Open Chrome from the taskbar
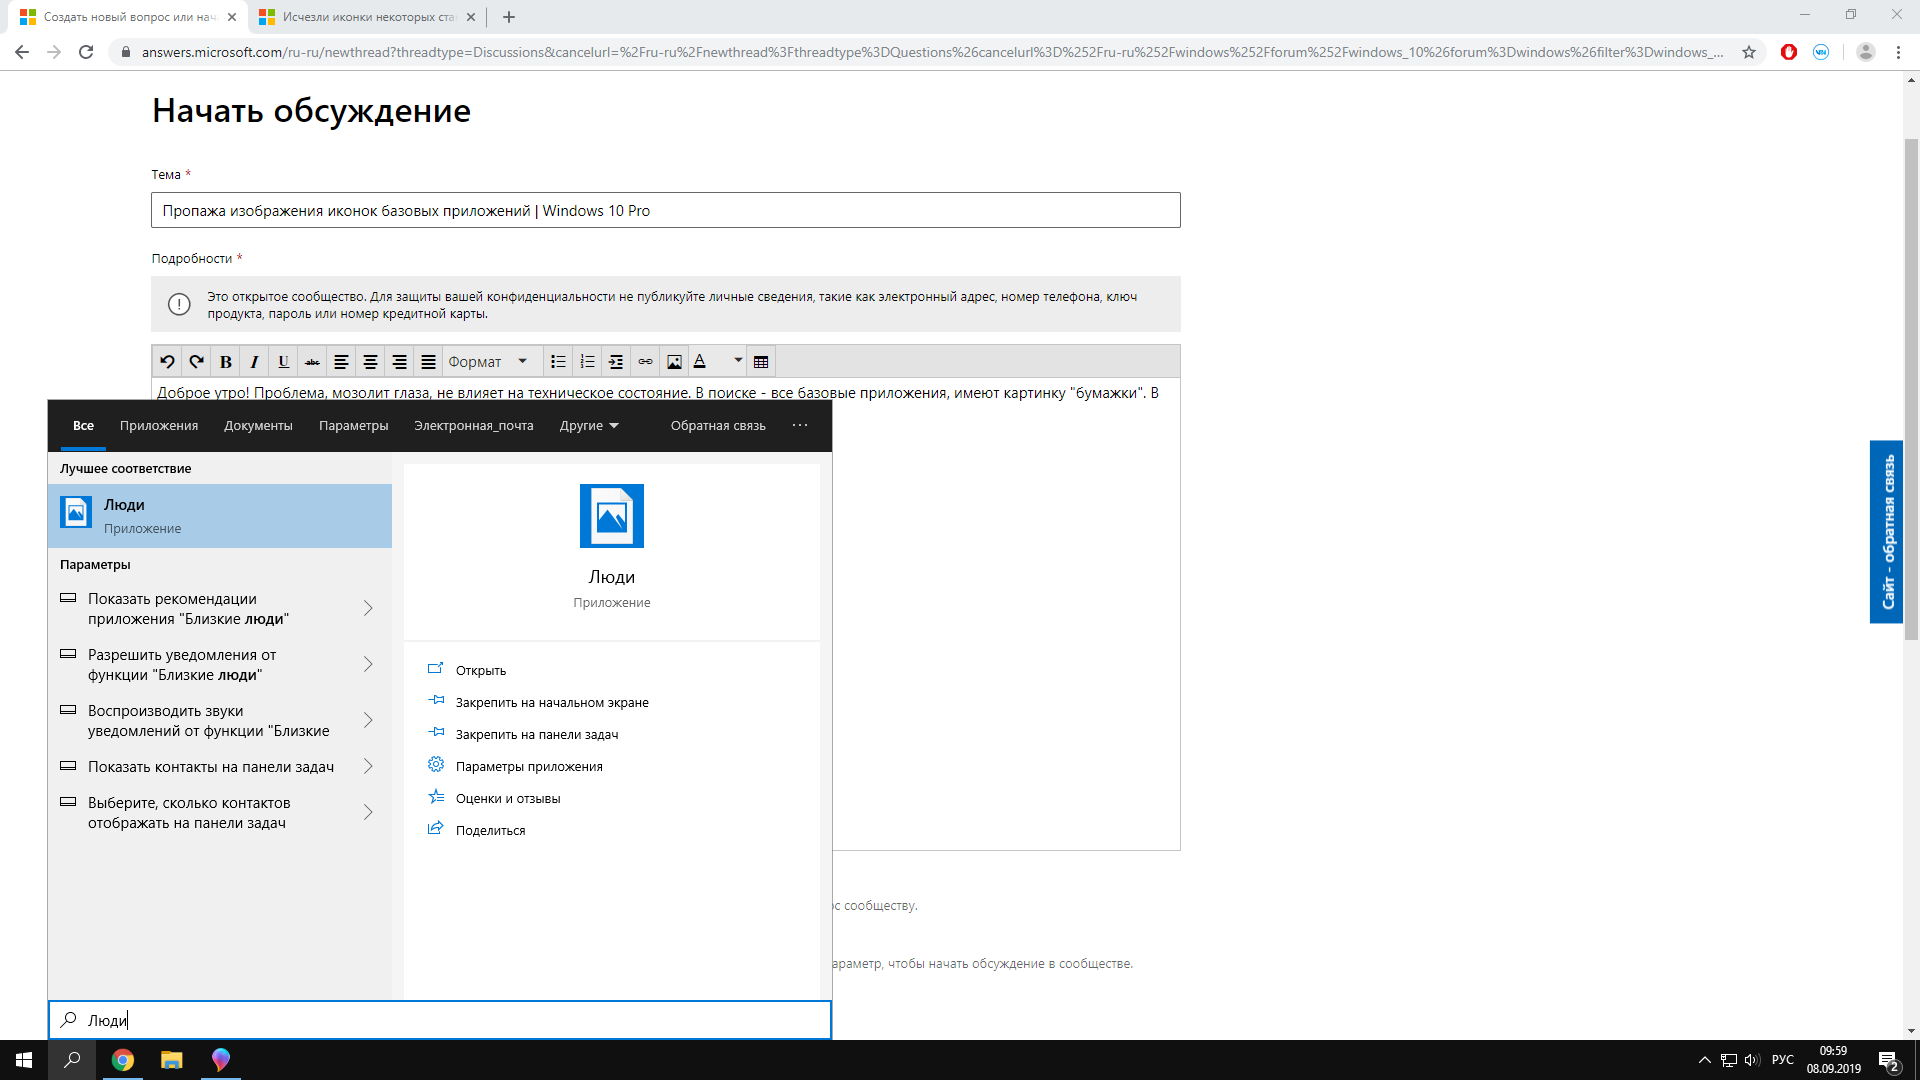Screen dimensions: 1920x1080 [123, 1060]
